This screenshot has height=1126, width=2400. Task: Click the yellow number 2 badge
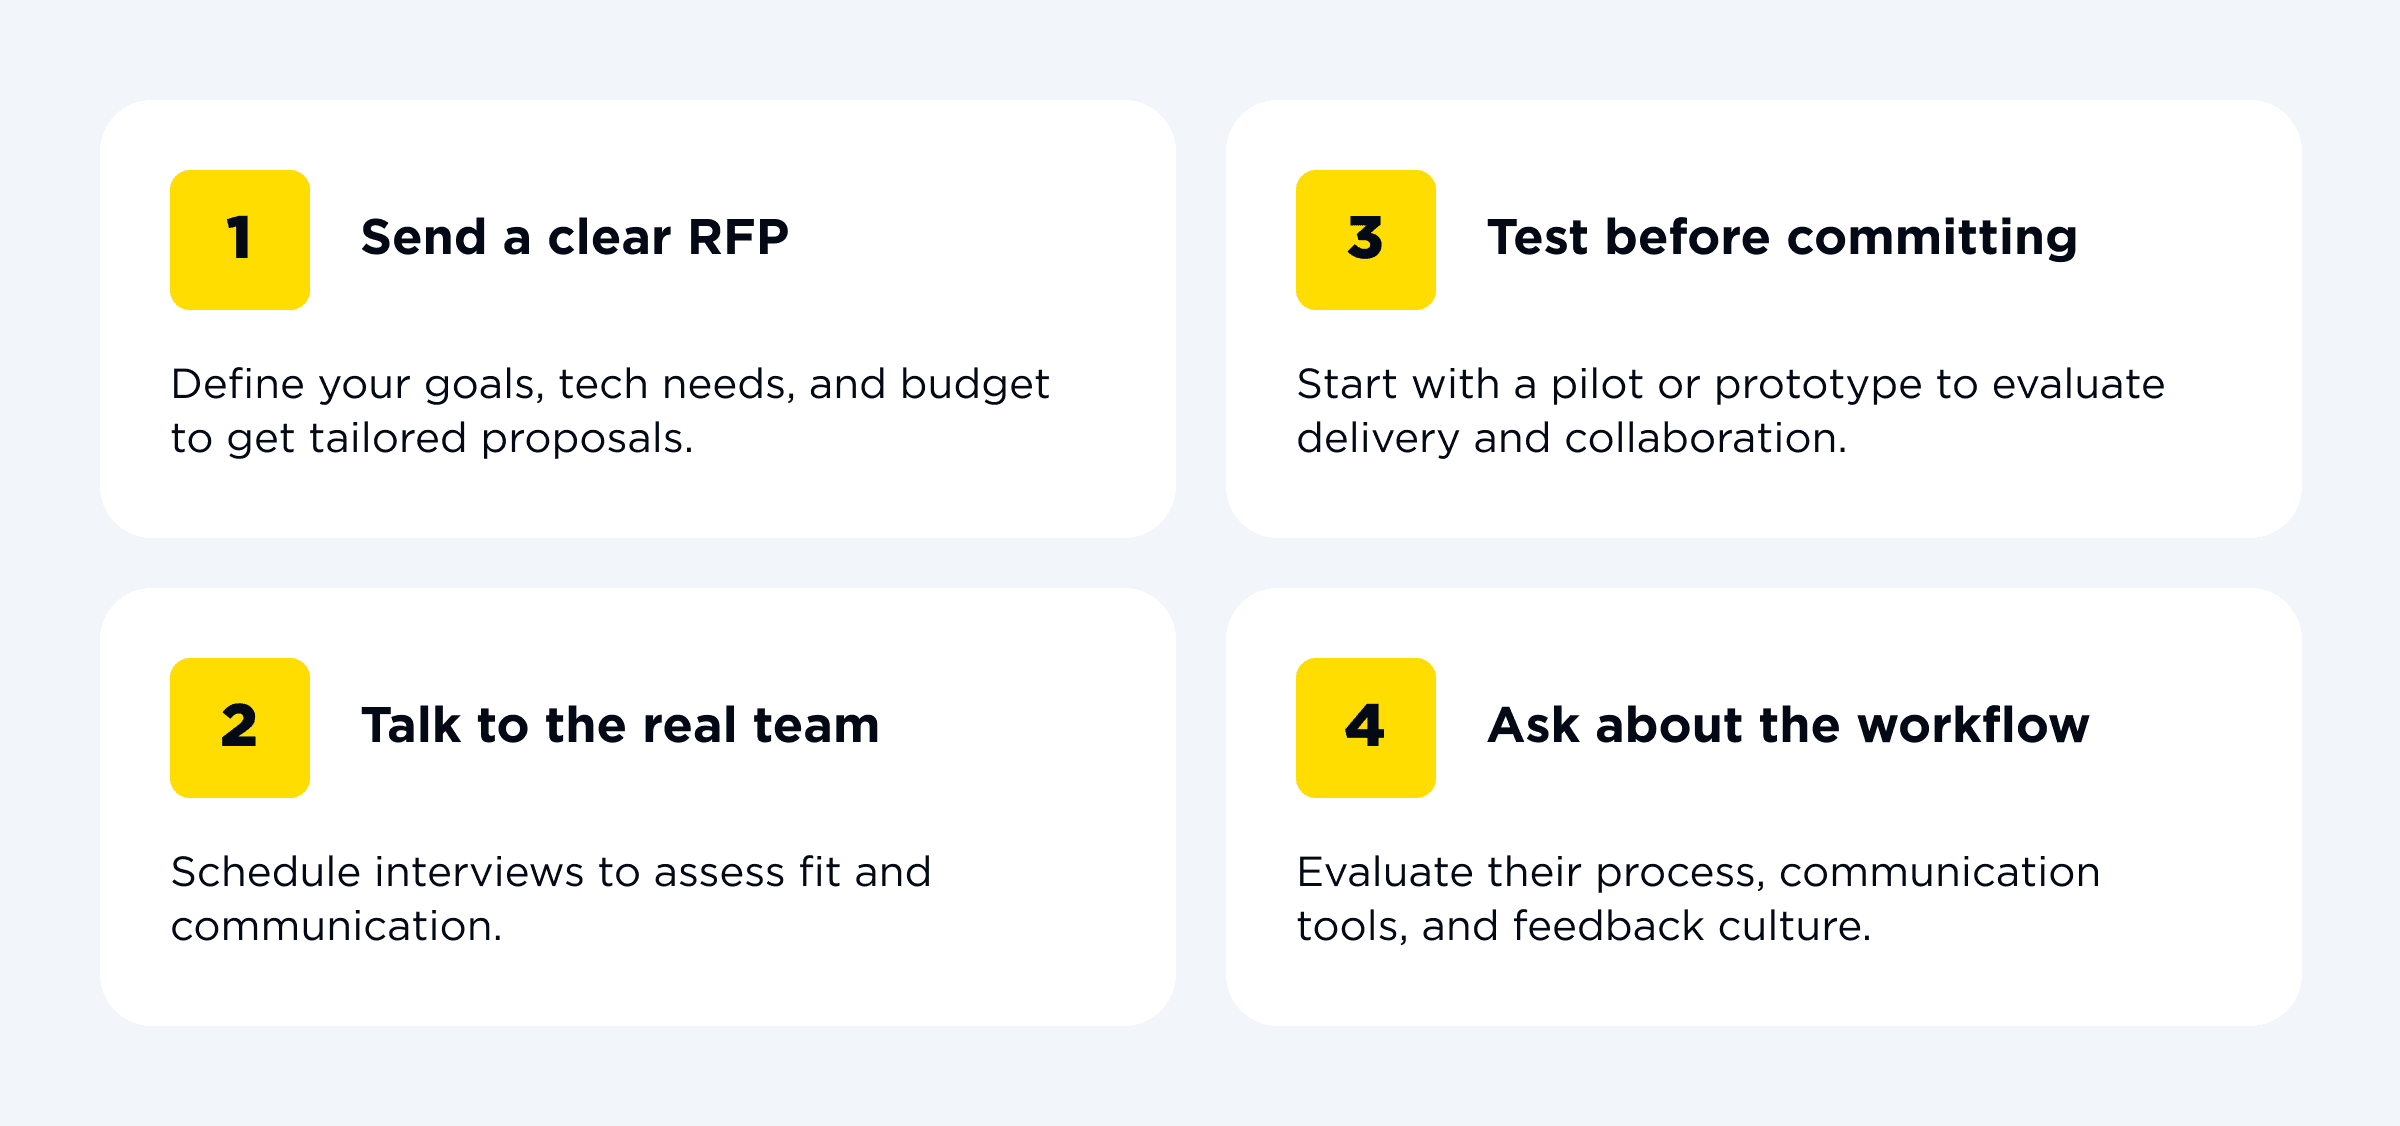coord(240,727)
